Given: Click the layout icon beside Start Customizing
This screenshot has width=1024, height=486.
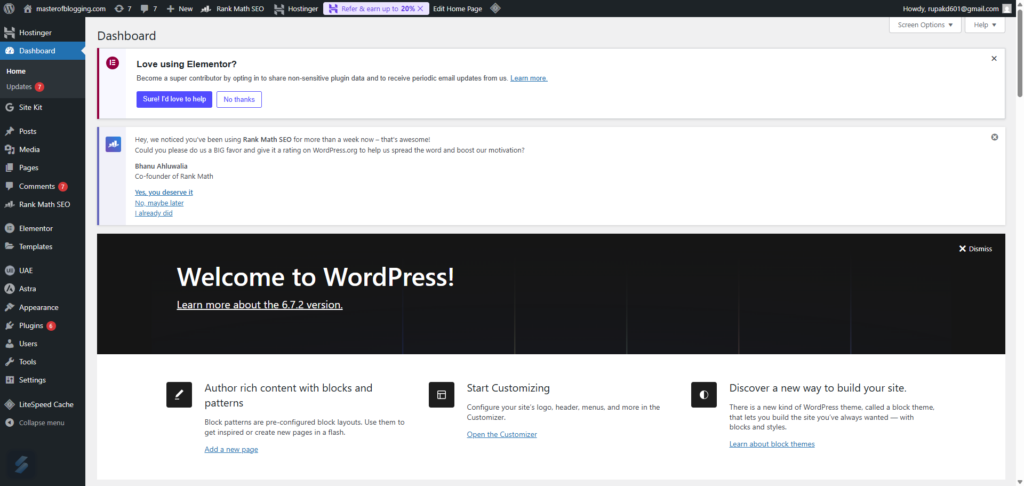Looking at the screenshot, I should click(x=441, y=395).
